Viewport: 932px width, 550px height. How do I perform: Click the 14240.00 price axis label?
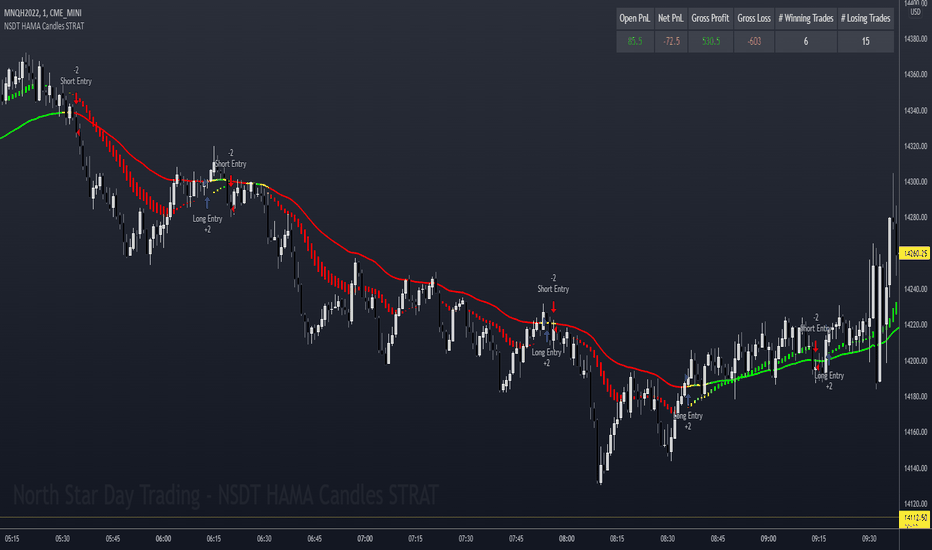915,289
